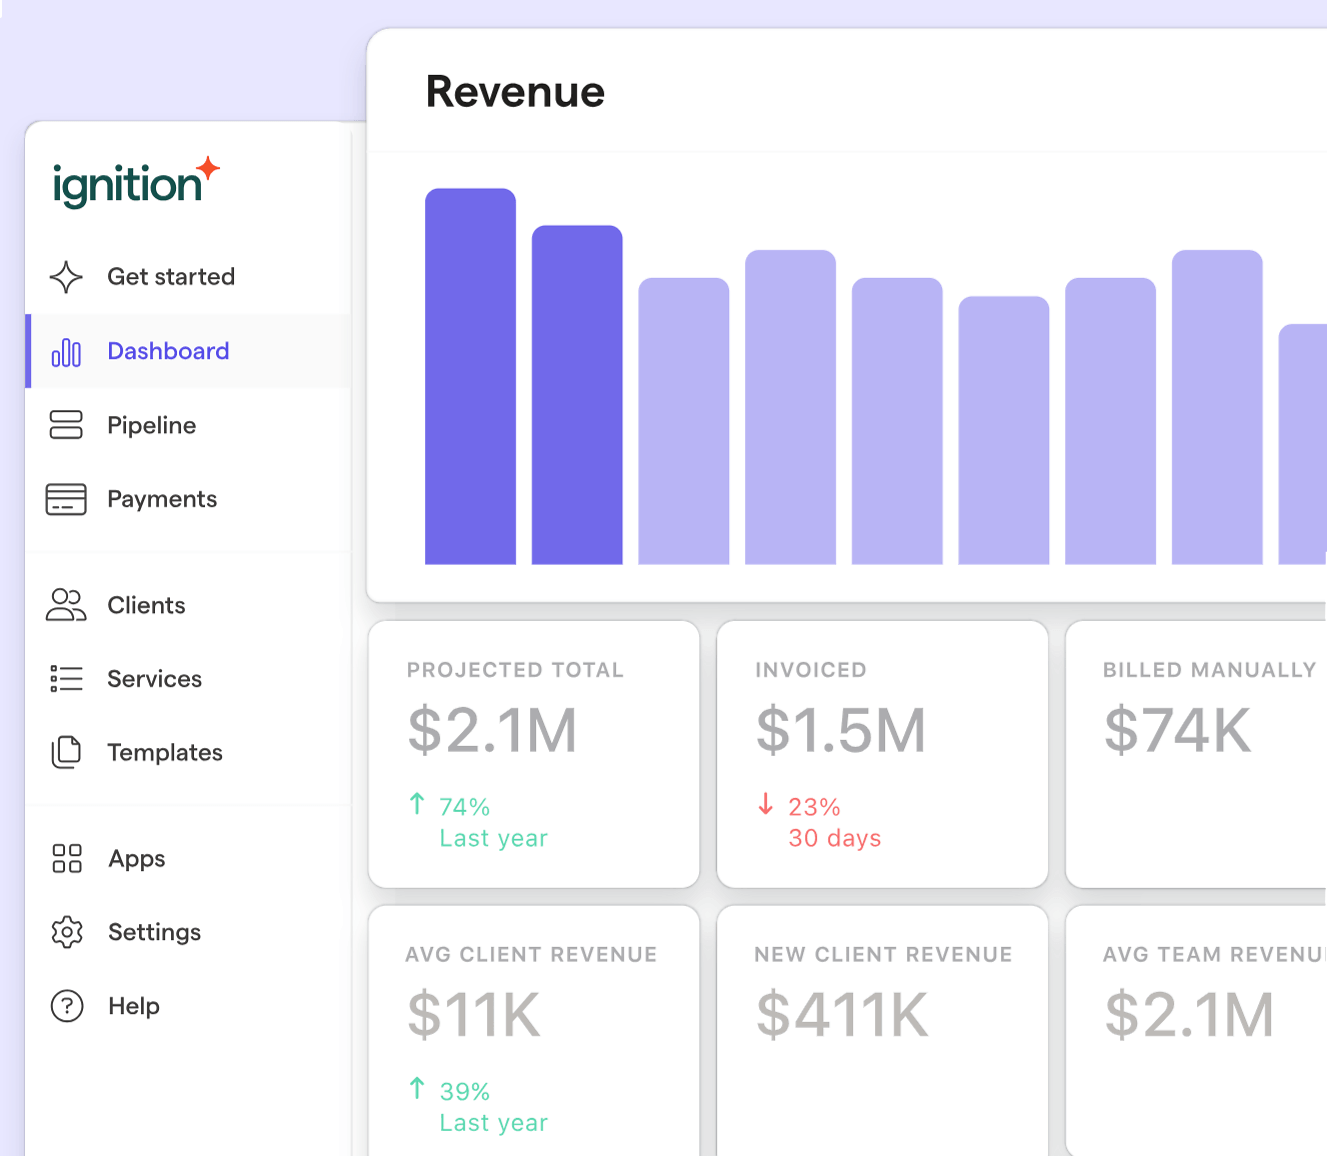The width and height of the screenshot is (1327, 1156).
Task: Click Last year under 74%
Action: tap(494, 838)
